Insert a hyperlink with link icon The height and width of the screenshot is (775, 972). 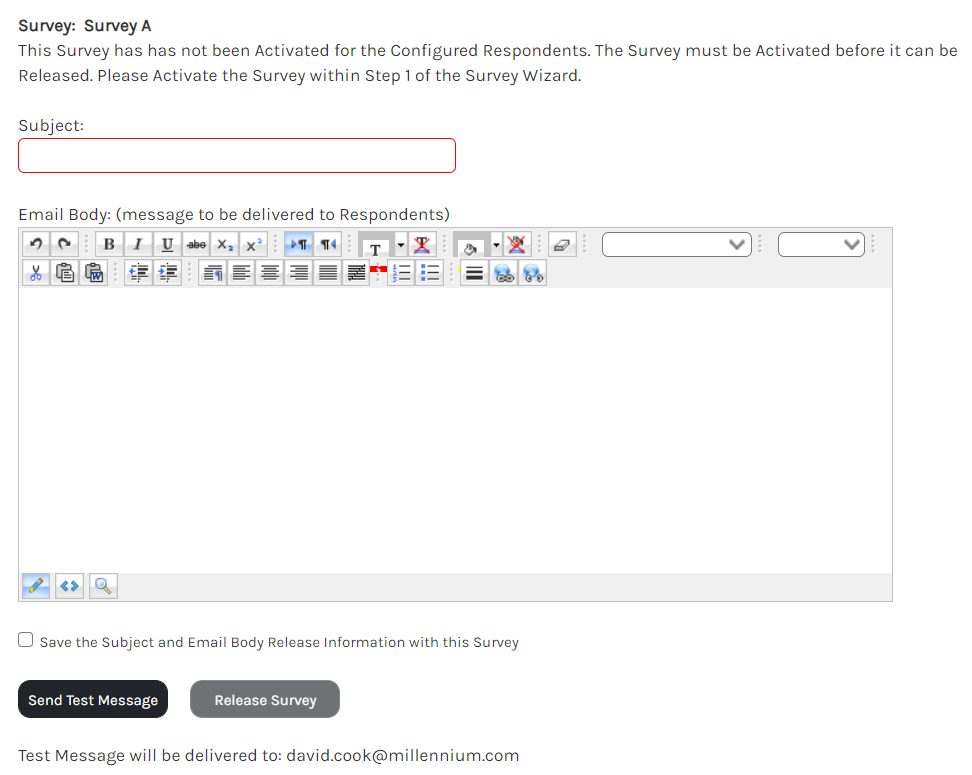(504, 273)
